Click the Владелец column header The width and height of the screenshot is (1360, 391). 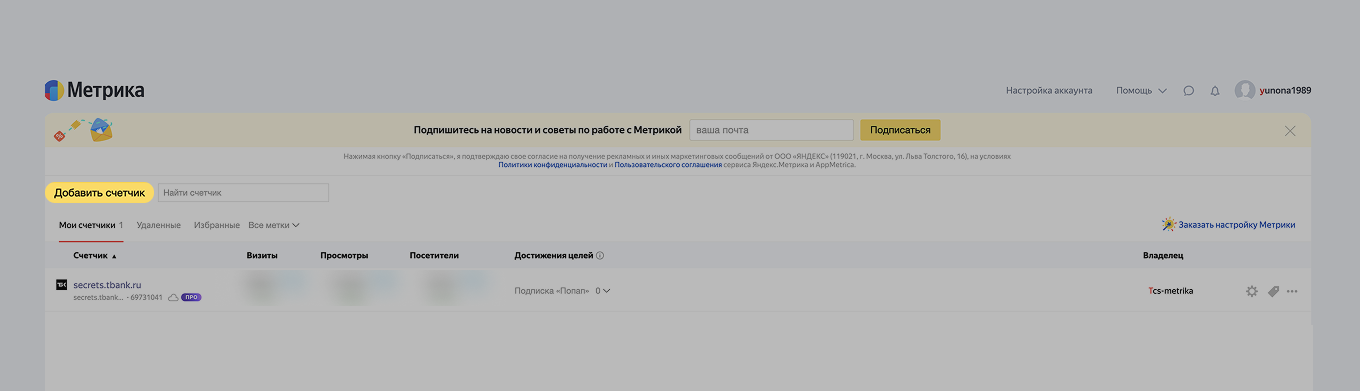click(1163, 255)
